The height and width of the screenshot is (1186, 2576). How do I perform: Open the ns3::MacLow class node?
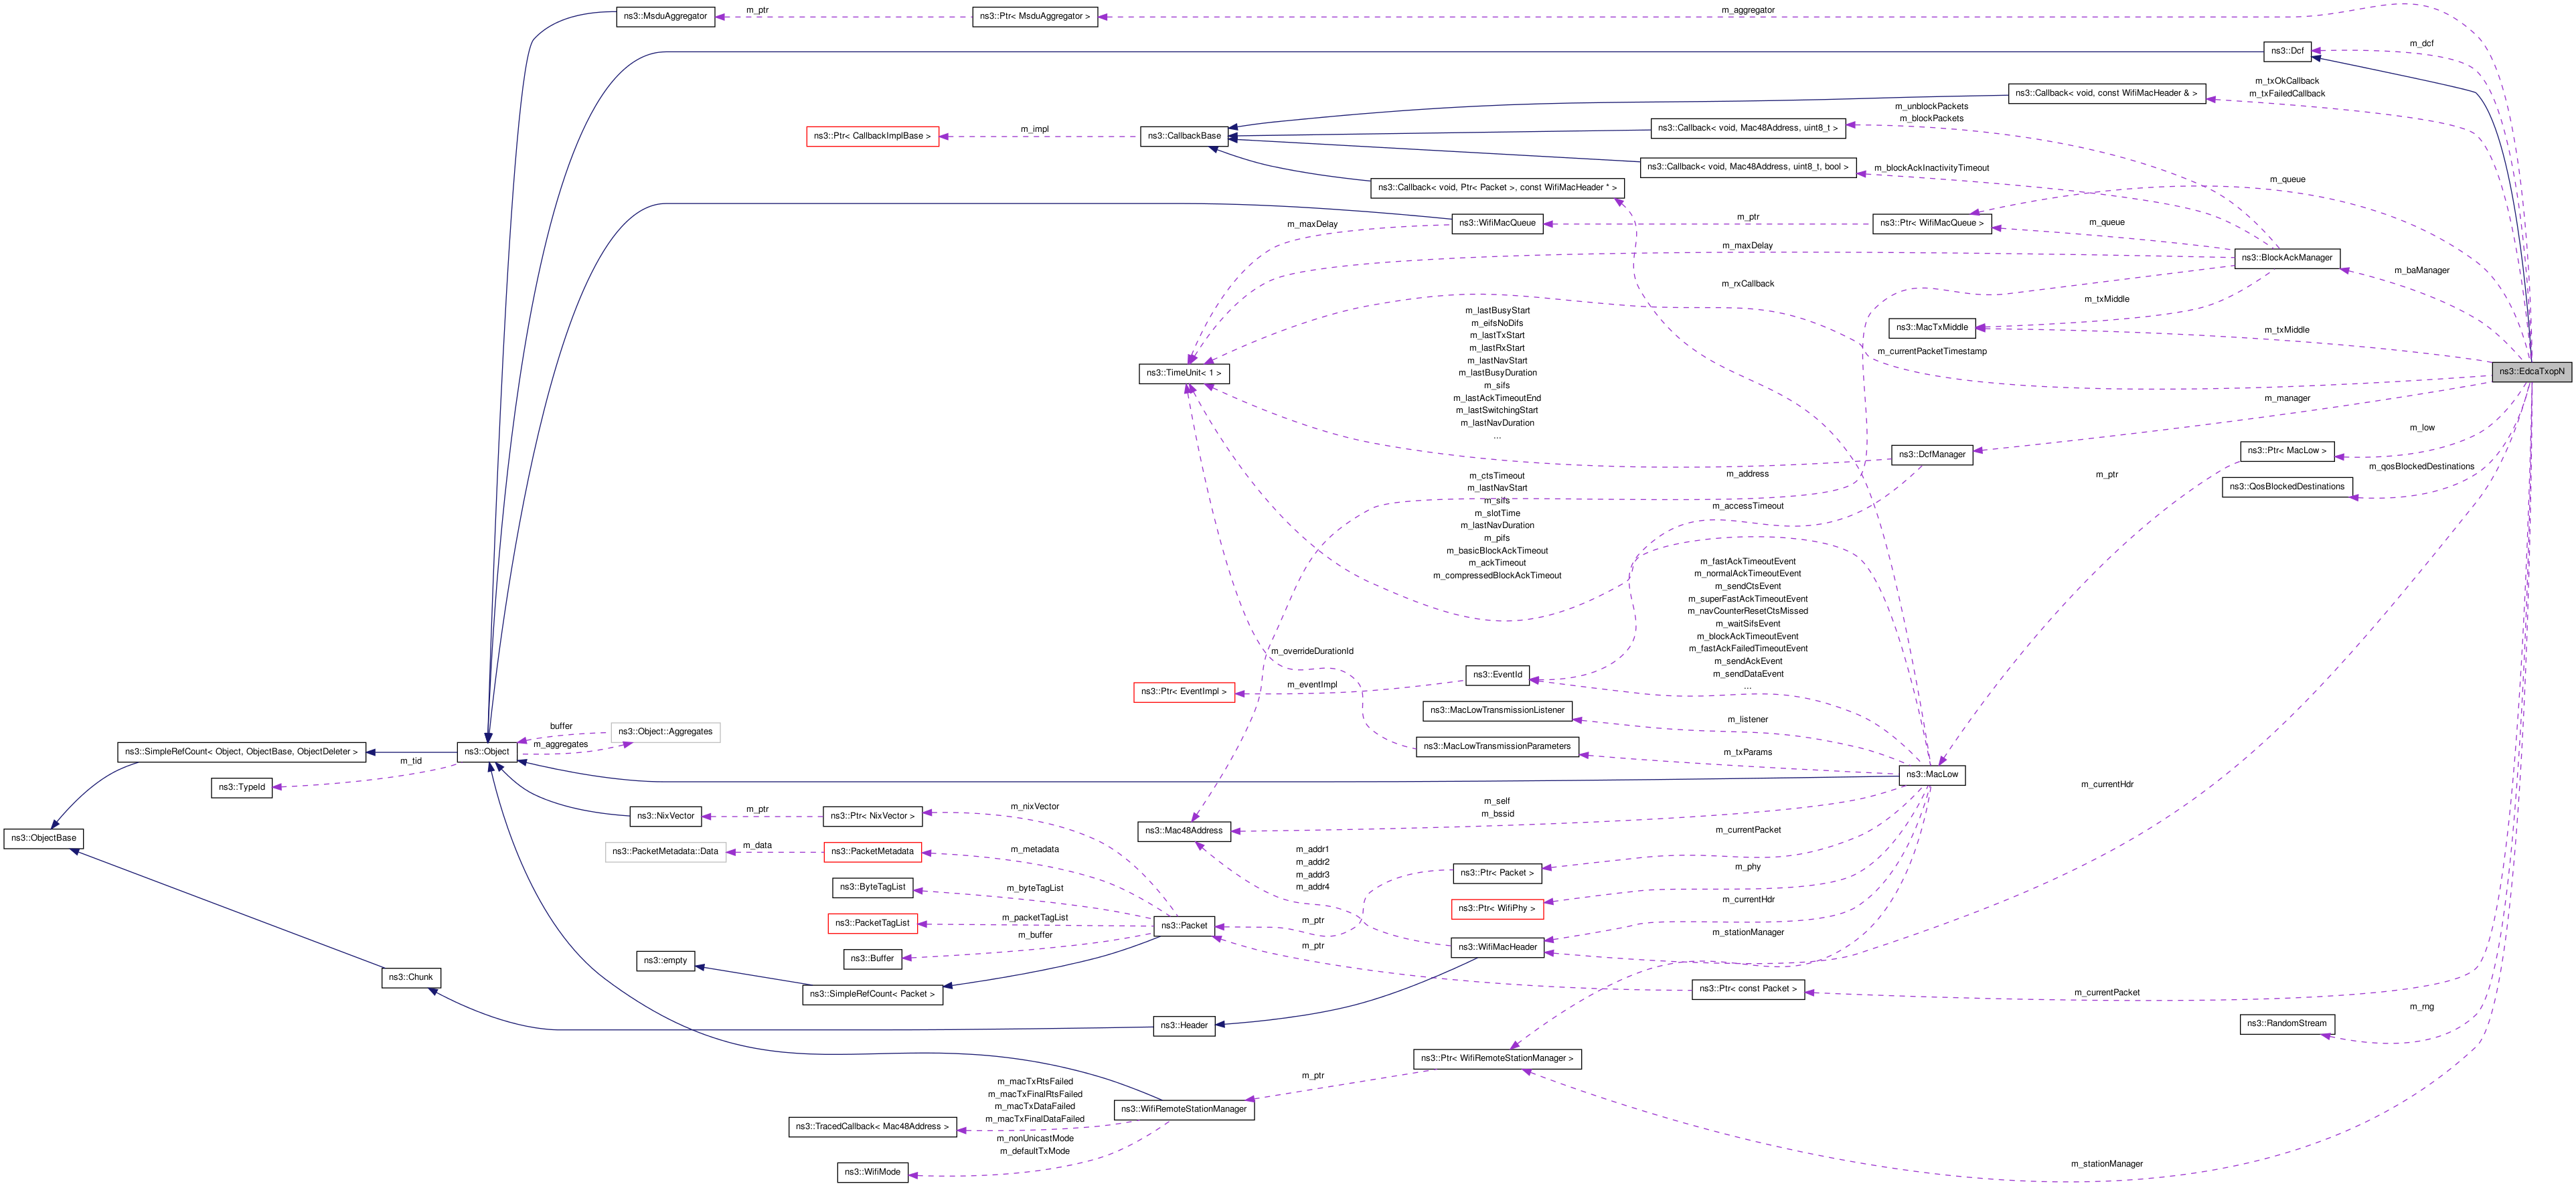[1932, 775]
